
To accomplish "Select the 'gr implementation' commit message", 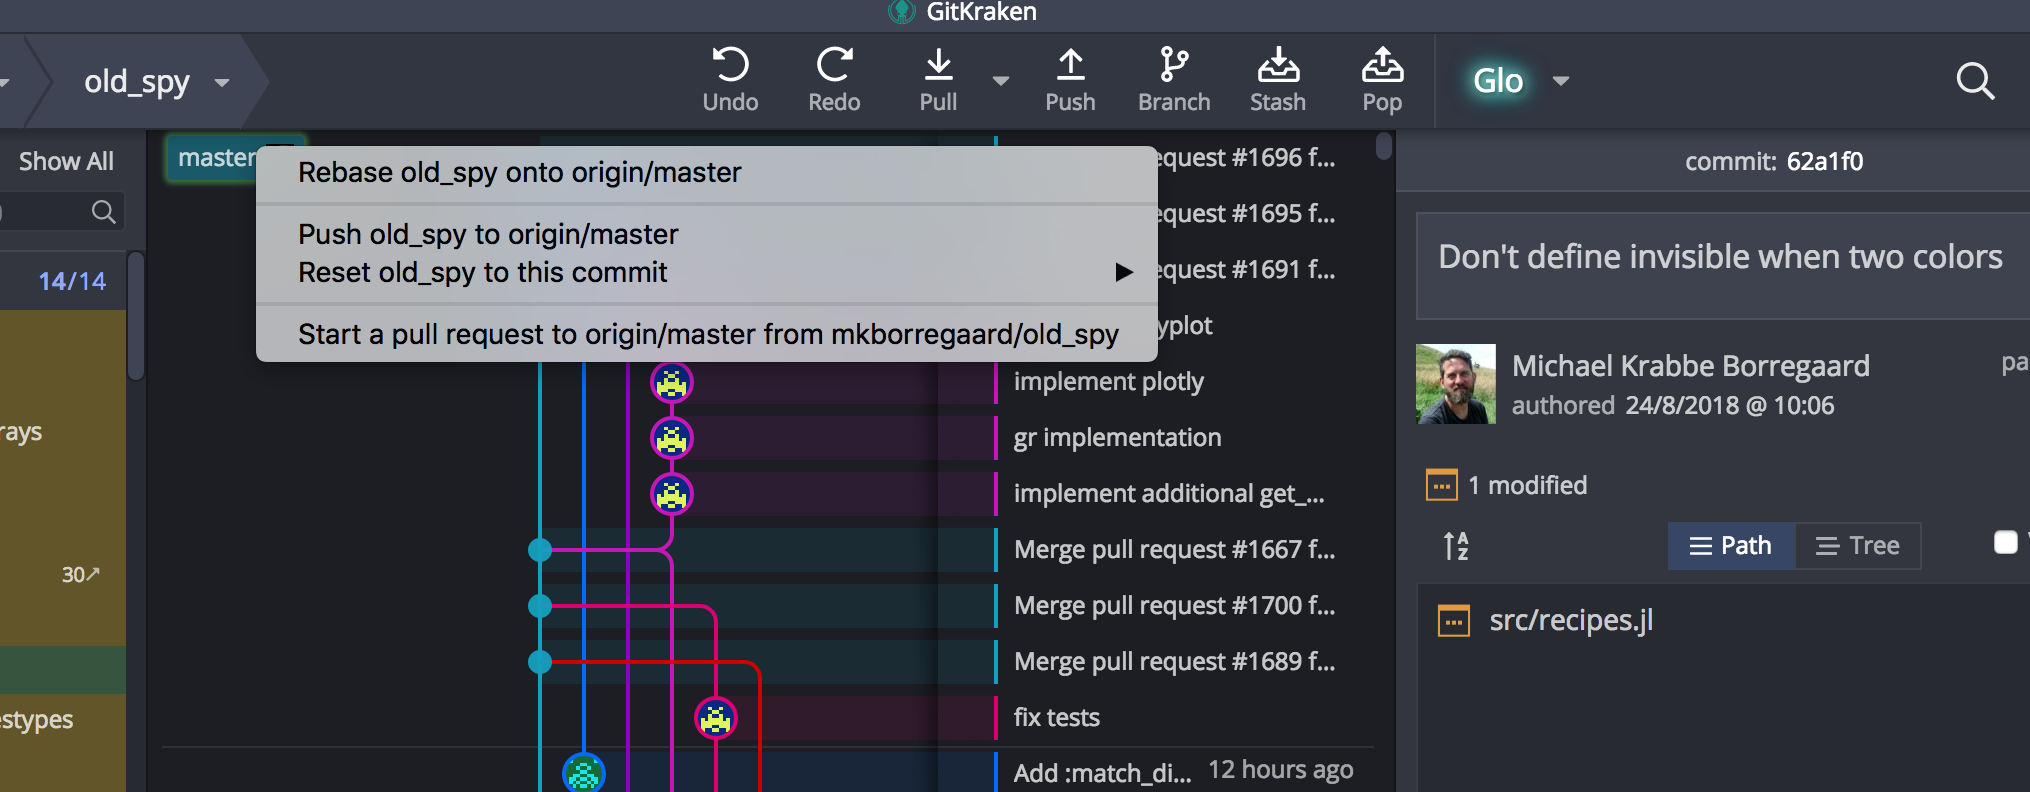I will coord(1117,438).
